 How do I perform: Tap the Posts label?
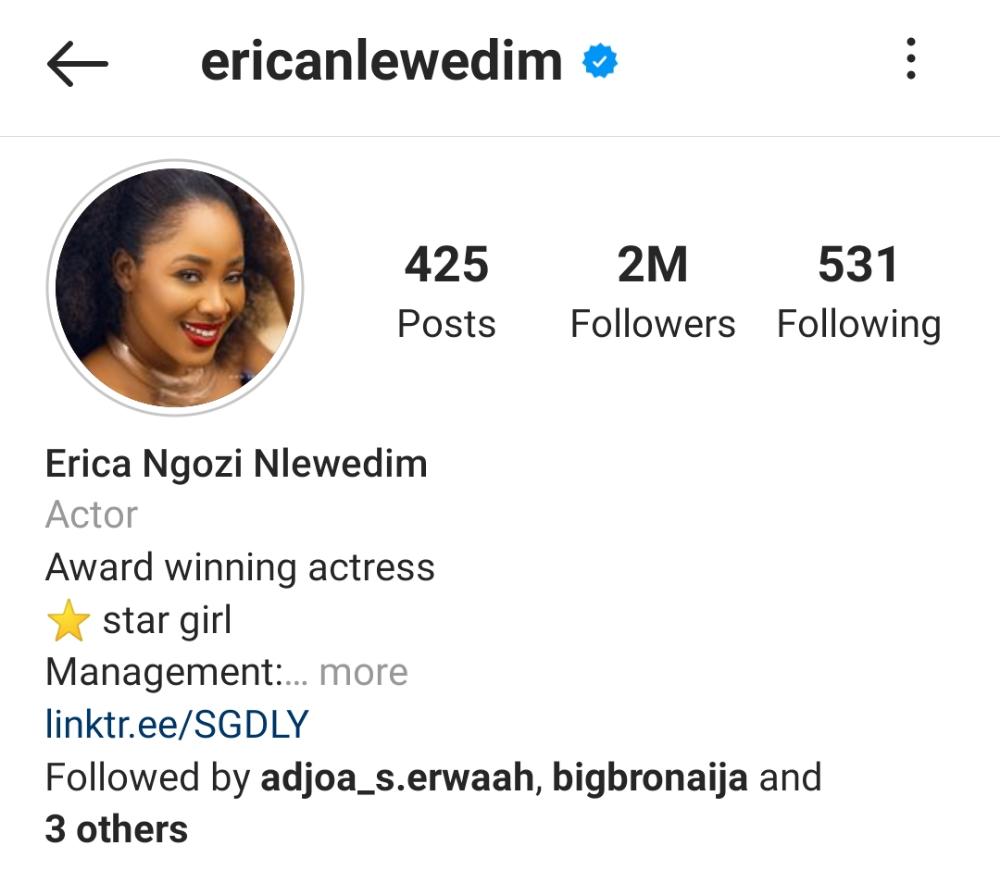[446, 324]
